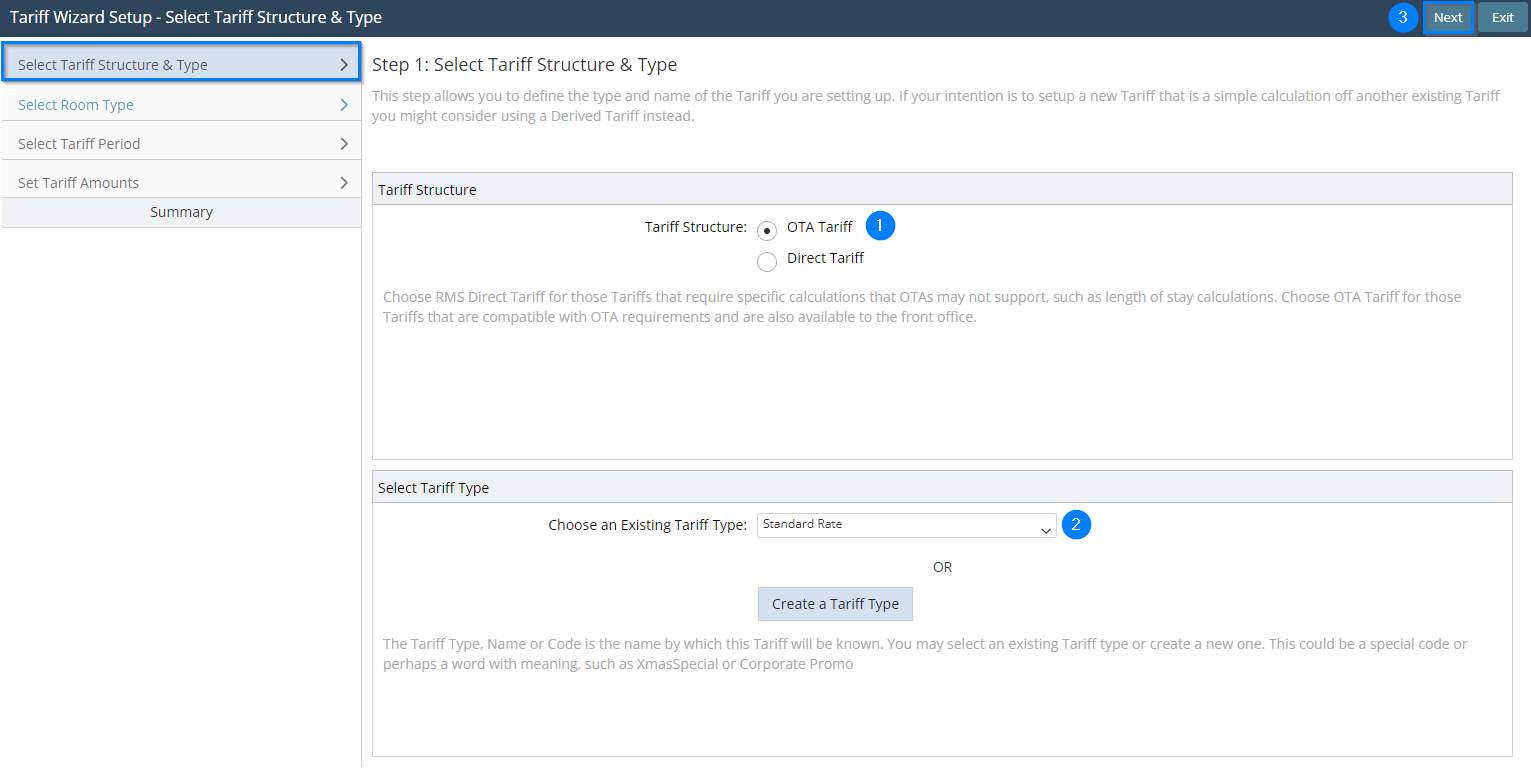Go to the Select Room Type step label
The image size is (1531, 771).
76,105
